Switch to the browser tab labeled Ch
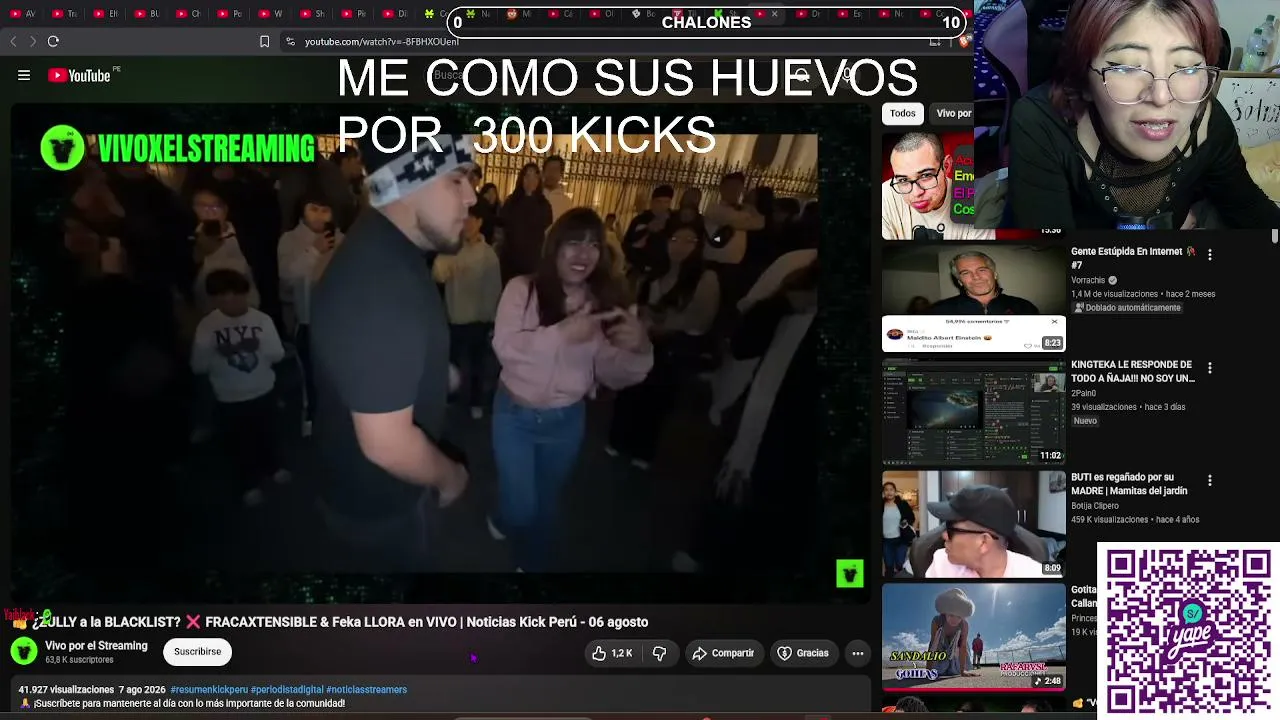The width and height of the screenshot is (1280, 720). (x=188, y=14)
